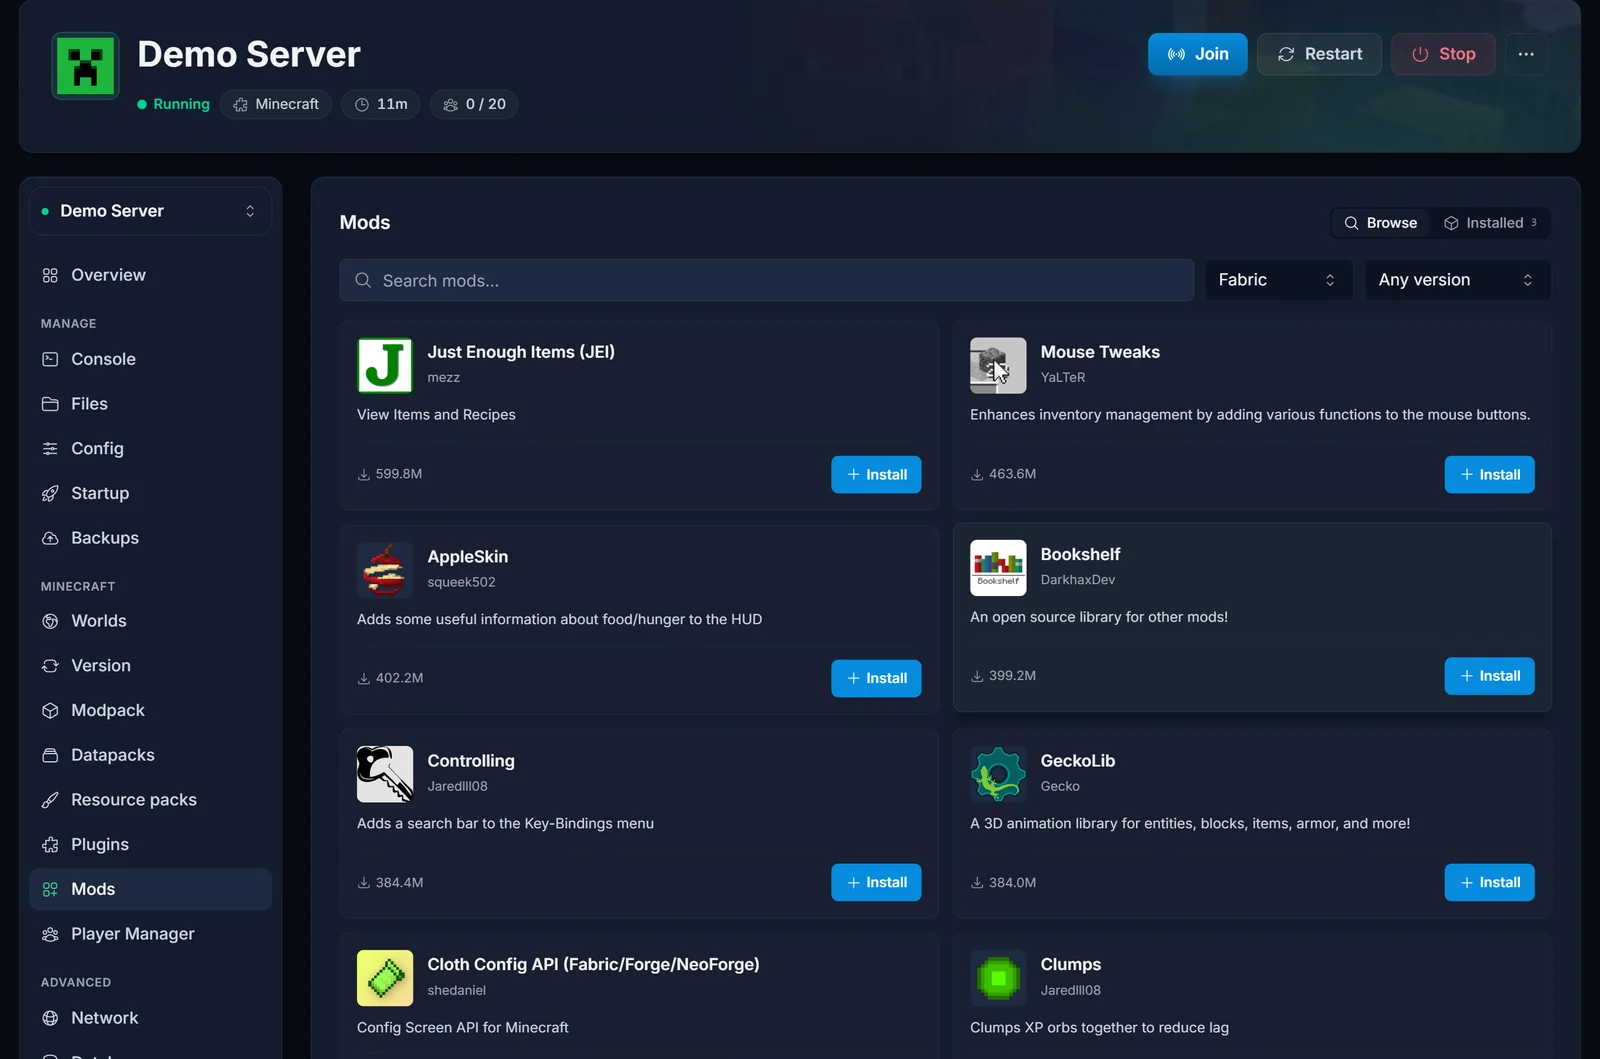Screen dimensions: 1600x1059
Task: Click the Stop server button
Action: point(1443,54)
